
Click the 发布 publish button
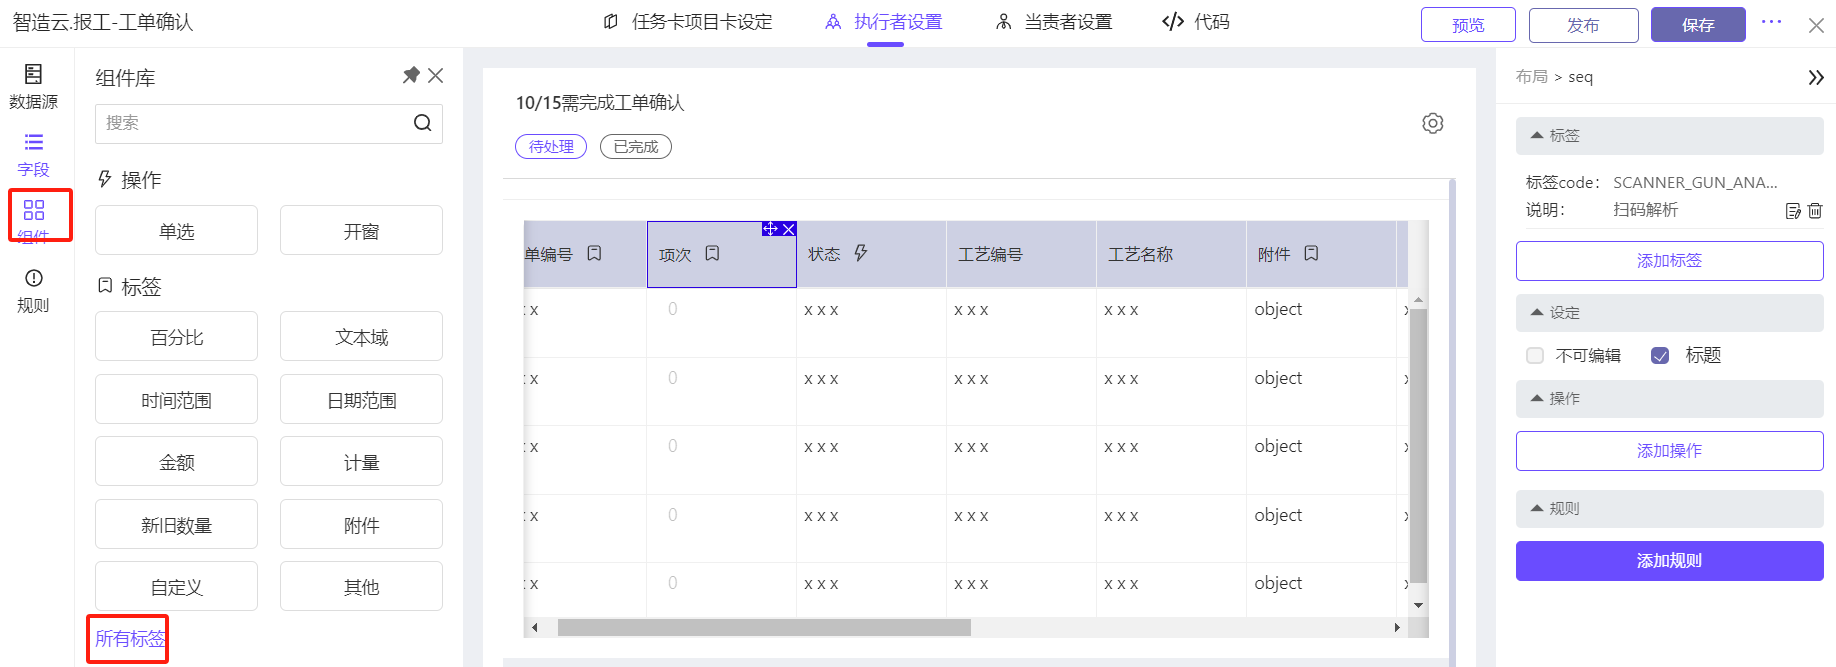1583,25
